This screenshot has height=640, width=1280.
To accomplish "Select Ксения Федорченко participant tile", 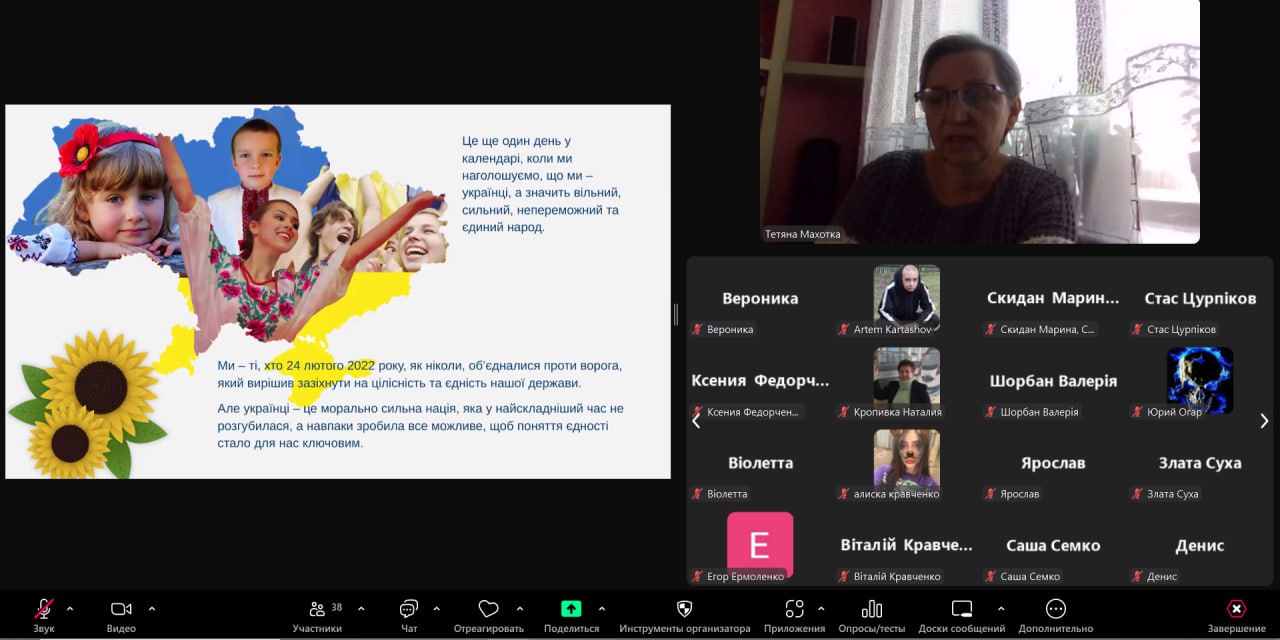I will [760, 380].
